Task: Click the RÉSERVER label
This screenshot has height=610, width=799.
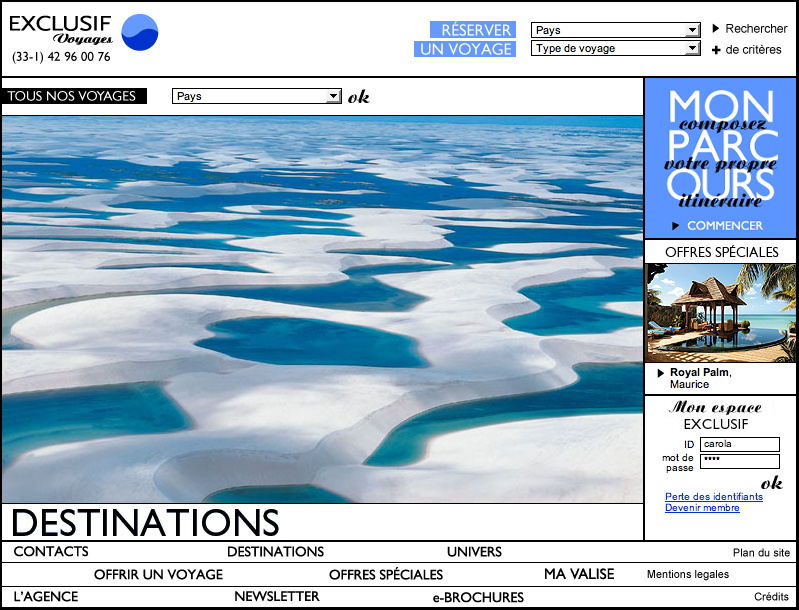Action: (x=473, y=30)
